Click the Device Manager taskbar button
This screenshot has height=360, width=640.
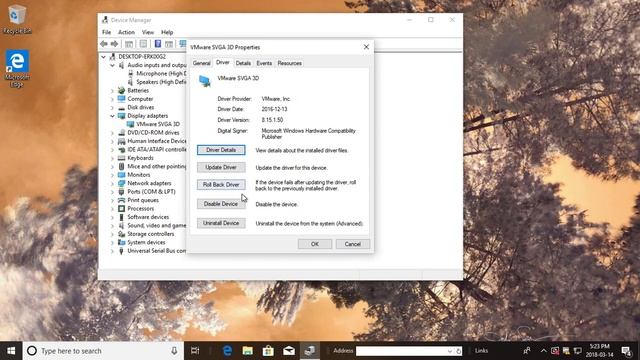[x=310, y=351]
